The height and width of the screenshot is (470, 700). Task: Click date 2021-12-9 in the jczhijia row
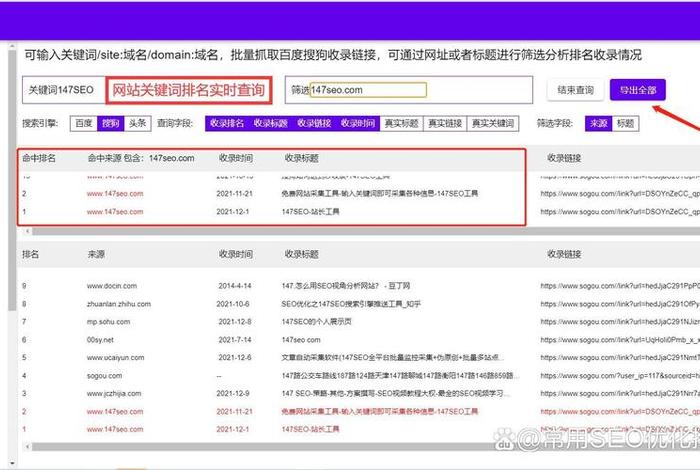point(233,394)
